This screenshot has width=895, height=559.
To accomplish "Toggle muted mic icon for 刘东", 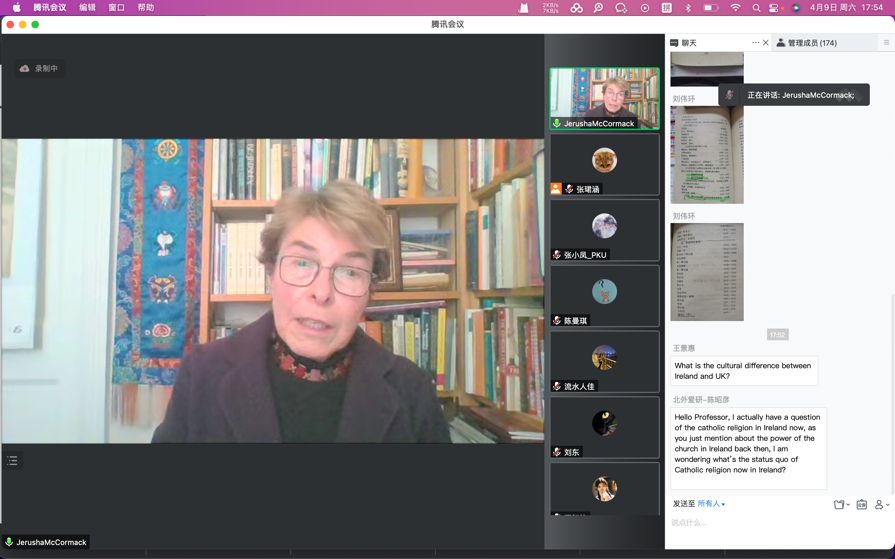I will (557, 452).
